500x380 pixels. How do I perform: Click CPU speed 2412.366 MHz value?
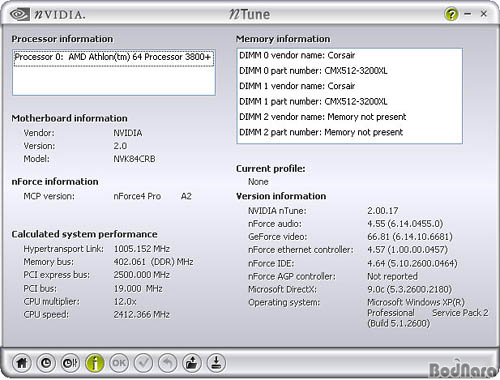[x=142, y=314]
